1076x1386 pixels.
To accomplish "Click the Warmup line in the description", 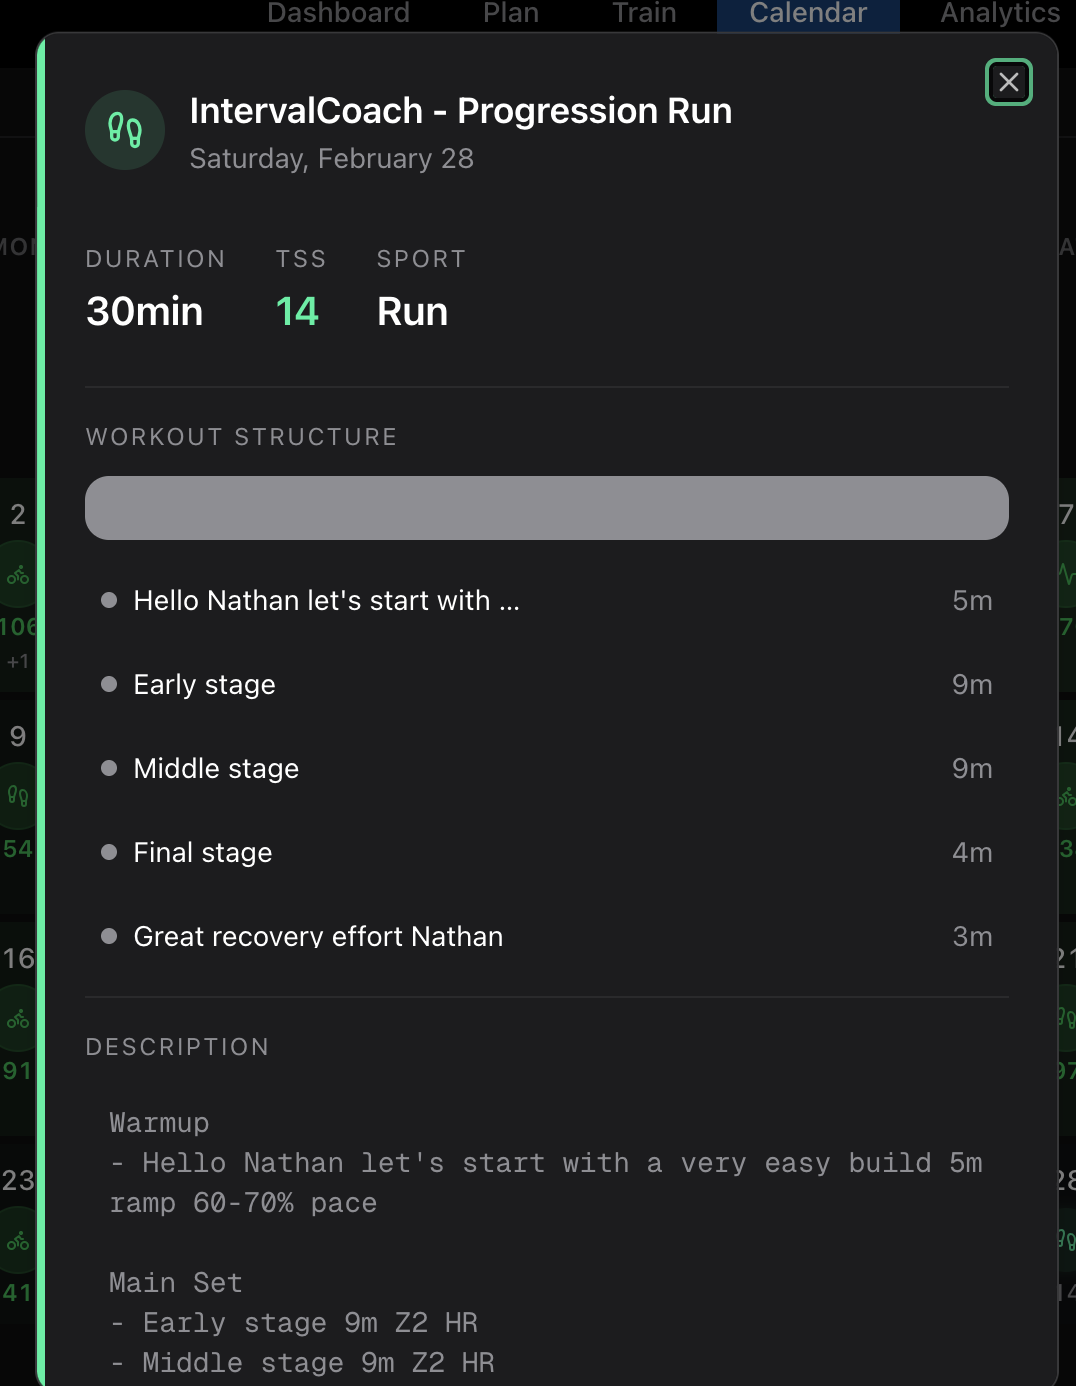I will (x=160, y=1123).
